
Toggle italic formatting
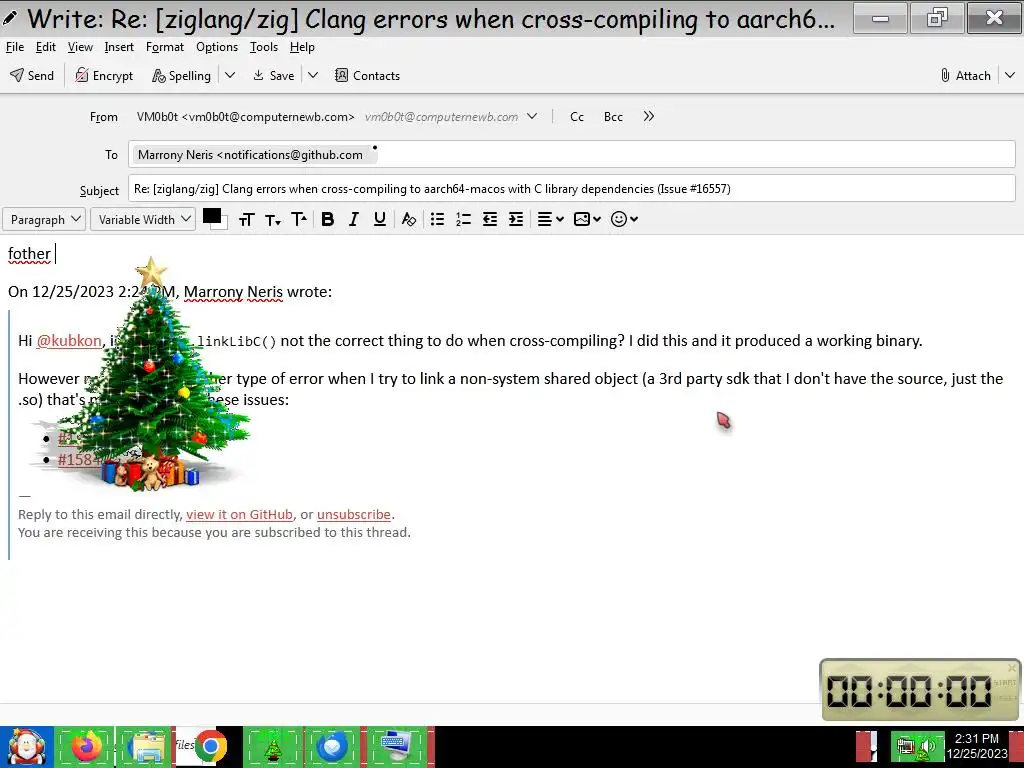pos(353,219)
